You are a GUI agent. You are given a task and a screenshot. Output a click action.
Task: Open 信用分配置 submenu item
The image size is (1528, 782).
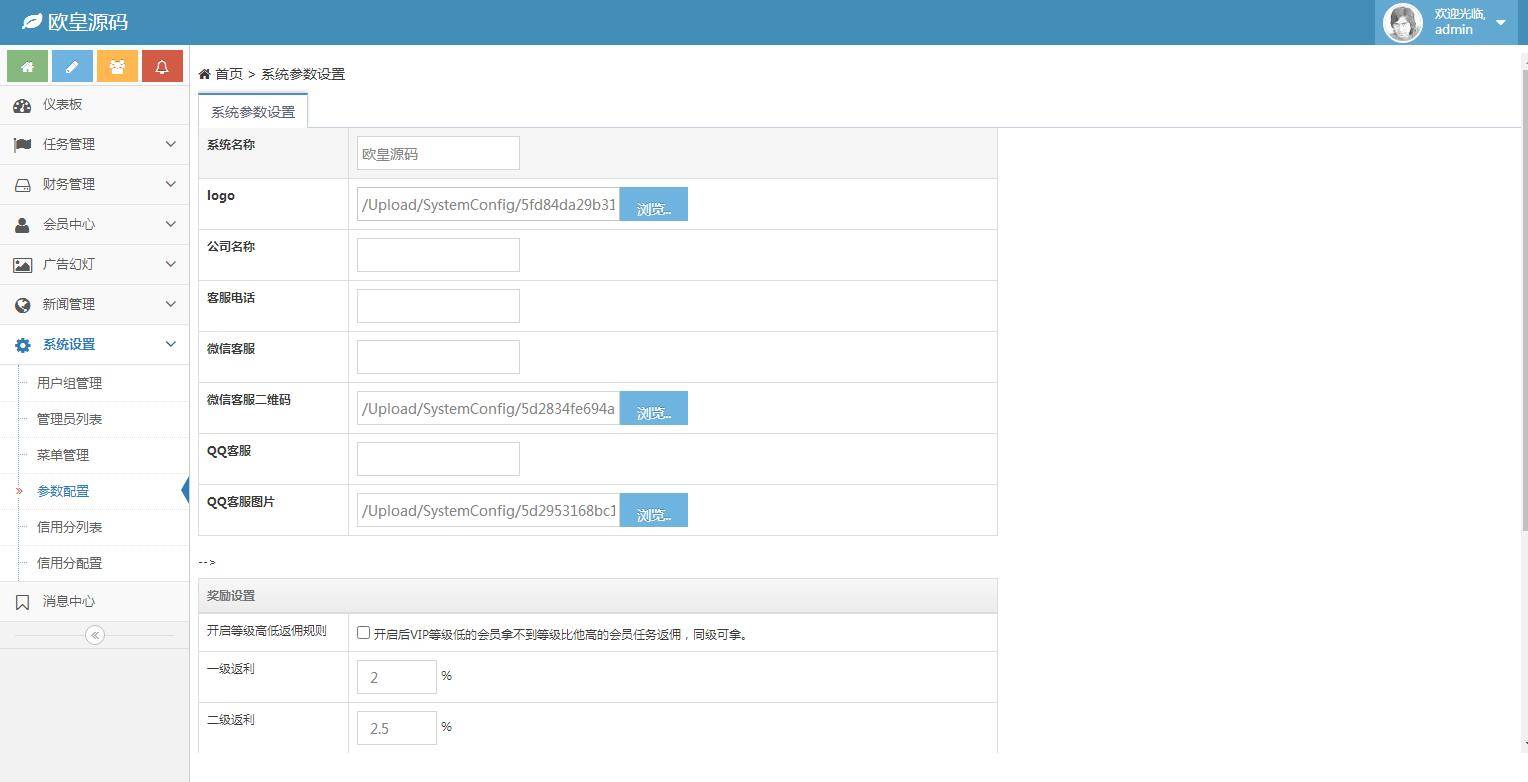coord(69,563)
